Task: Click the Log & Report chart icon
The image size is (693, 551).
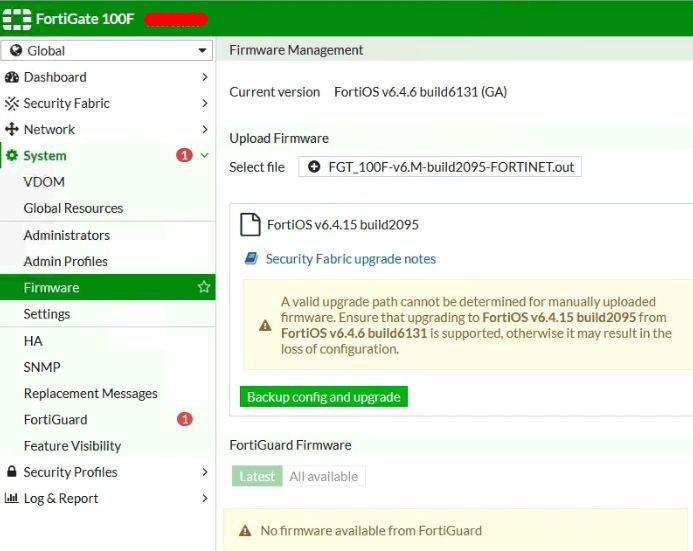Action: pos(11,498)
